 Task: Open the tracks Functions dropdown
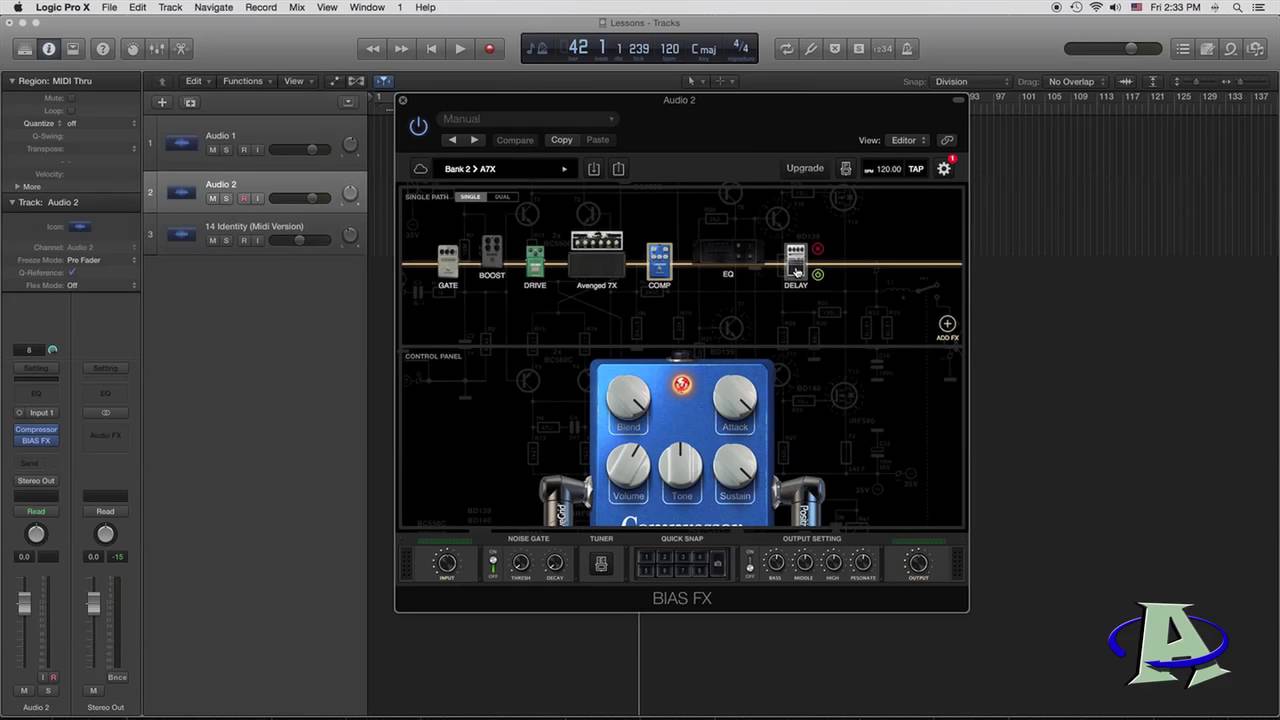[247, 81]
